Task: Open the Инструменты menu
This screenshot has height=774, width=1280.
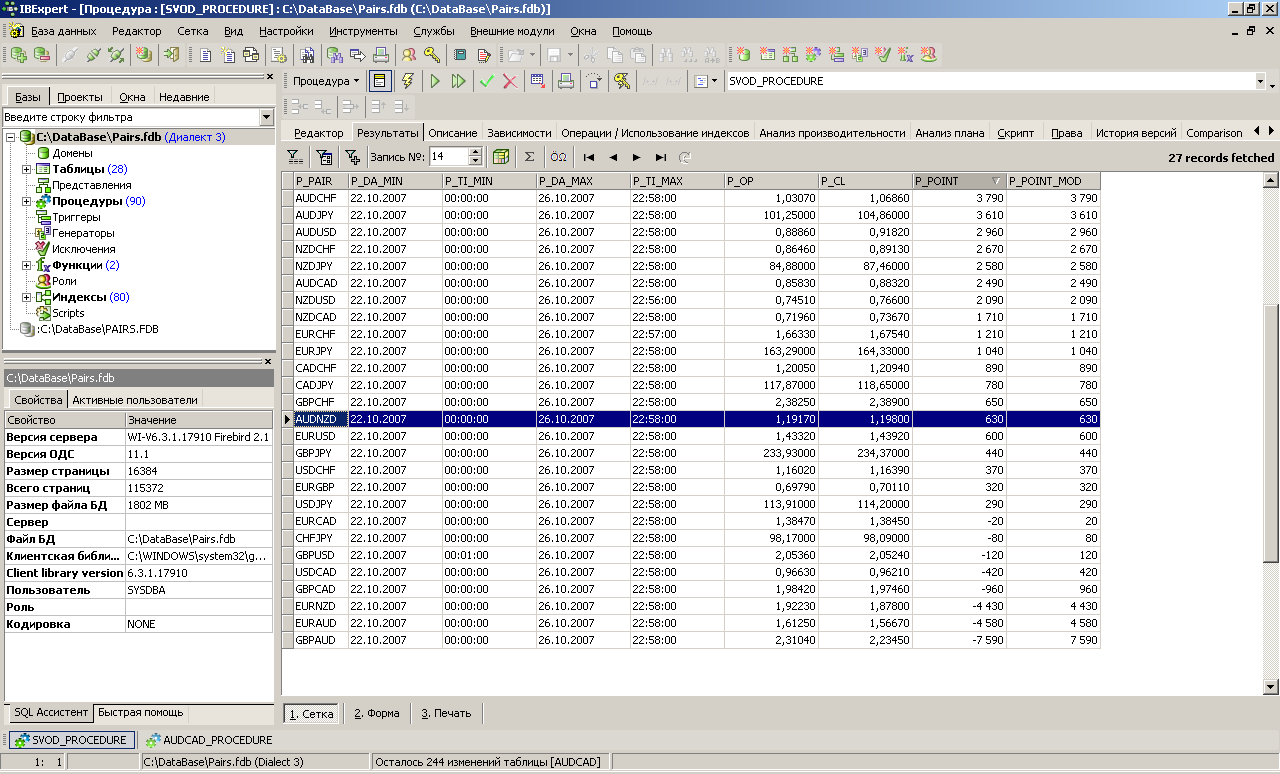Action: click(x=363, y=31)
